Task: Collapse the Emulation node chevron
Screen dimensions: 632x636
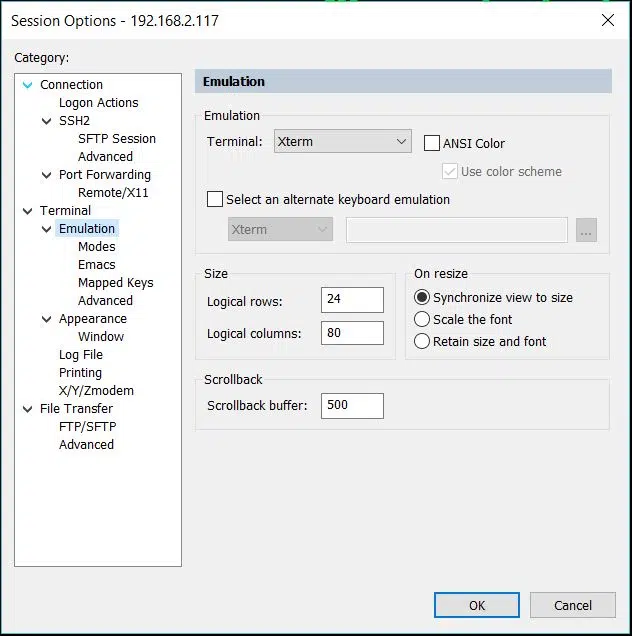Action: tap(47, 229)
